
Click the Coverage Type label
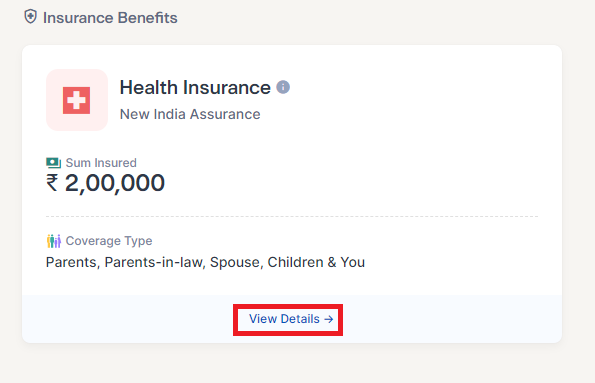click(109, 241)
